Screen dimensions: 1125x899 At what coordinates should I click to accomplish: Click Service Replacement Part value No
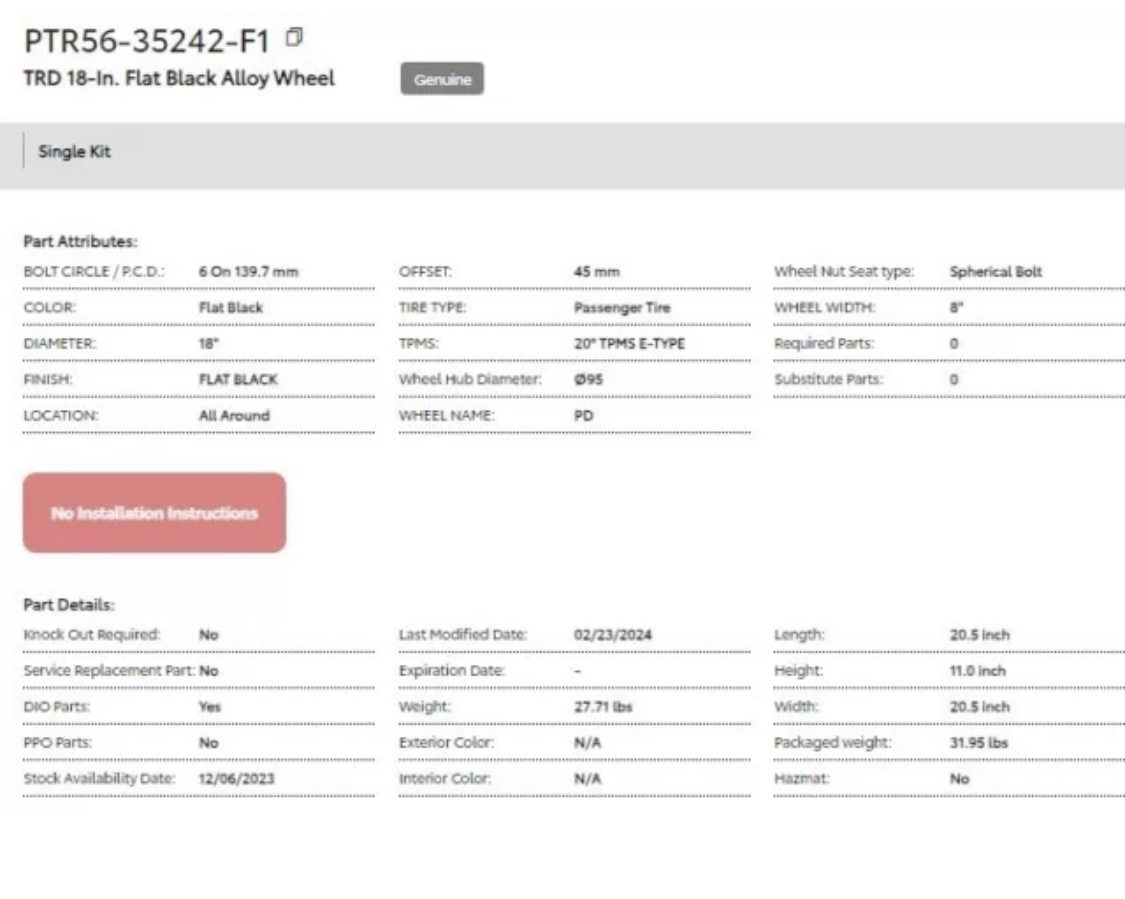click(208, 671)
